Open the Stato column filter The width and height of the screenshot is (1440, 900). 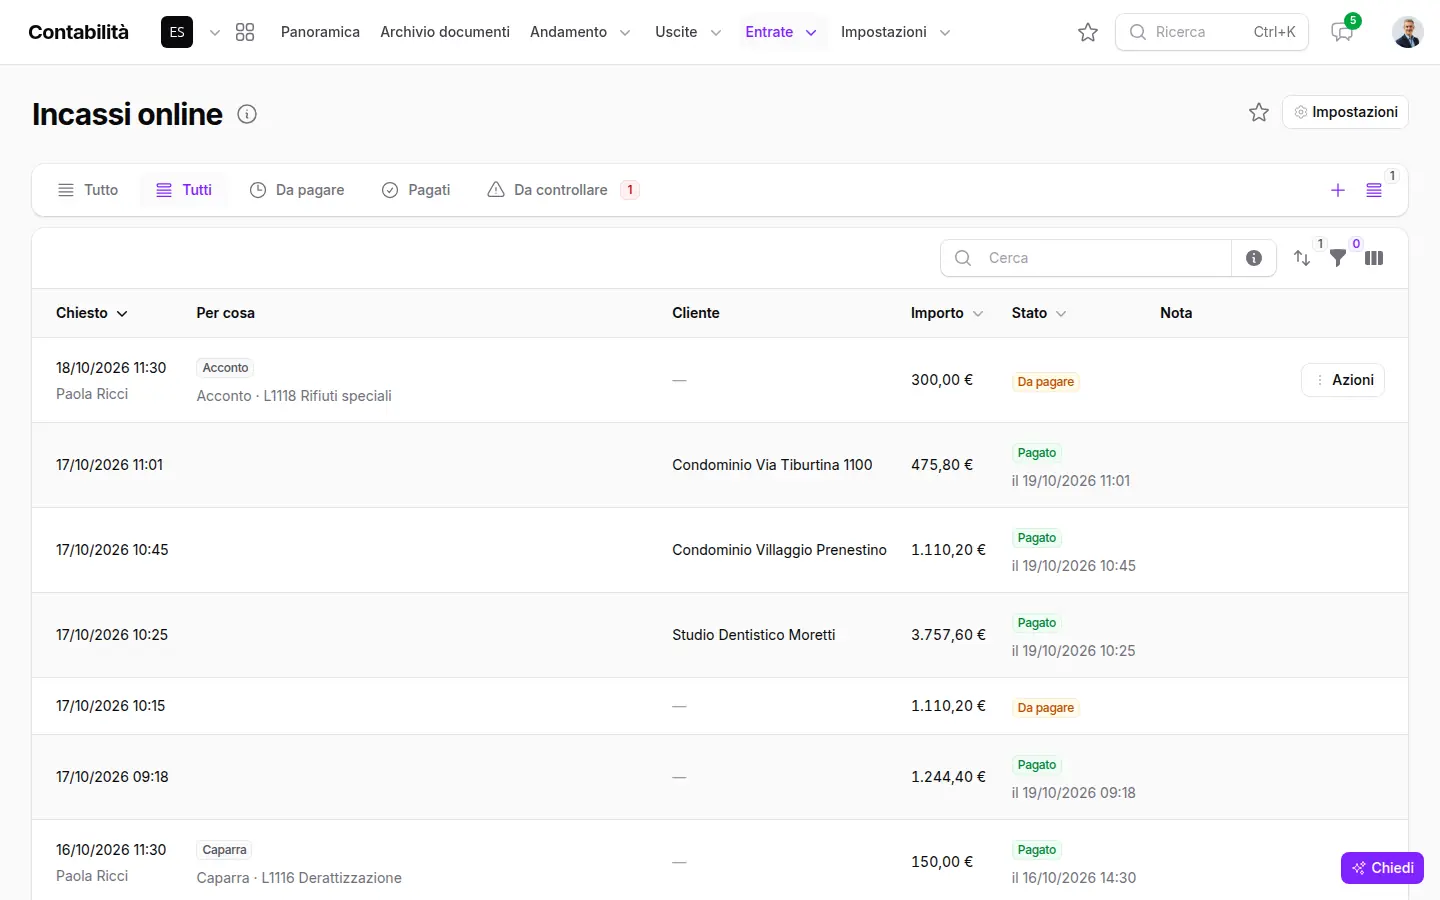(1039, 313)
